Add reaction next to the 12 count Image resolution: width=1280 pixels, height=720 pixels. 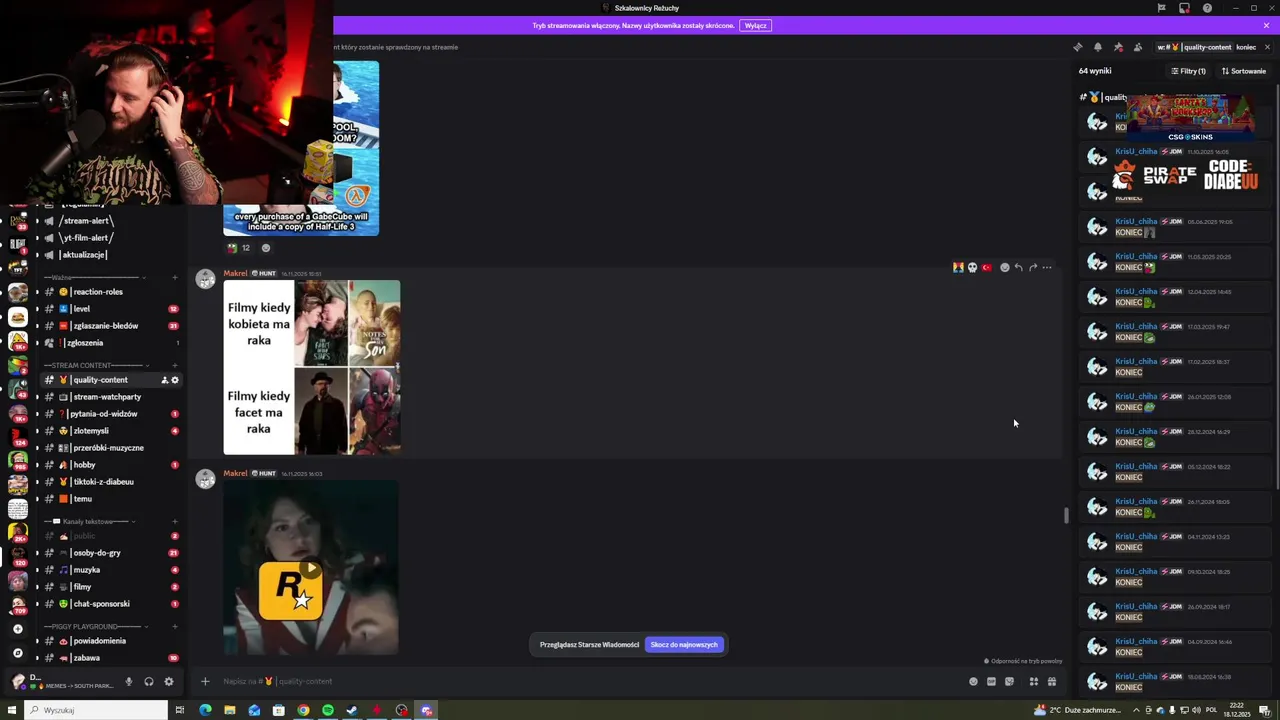(x=265, y=248)
